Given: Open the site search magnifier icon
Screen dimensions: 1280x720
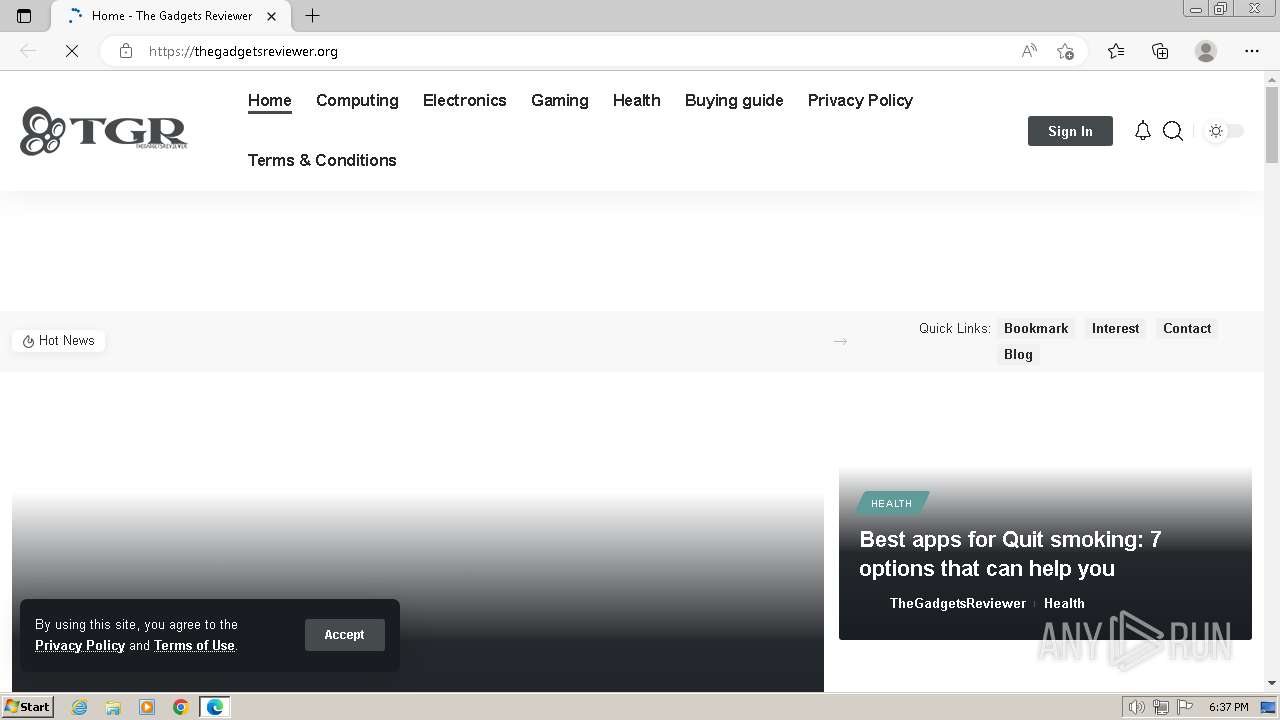Looking at the screenshot, I should (1173, 131).
